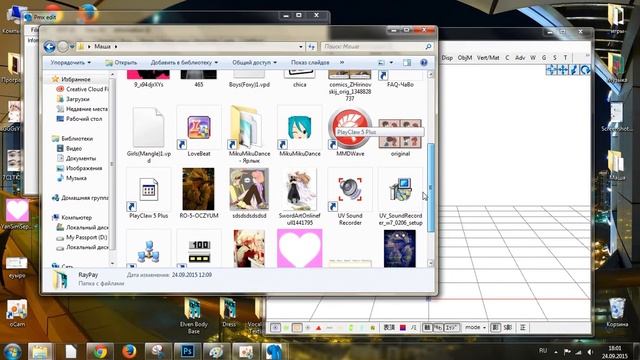
Task: Click the Открыть button in the Explorer toolbar
Action: (x=121, y=62)
